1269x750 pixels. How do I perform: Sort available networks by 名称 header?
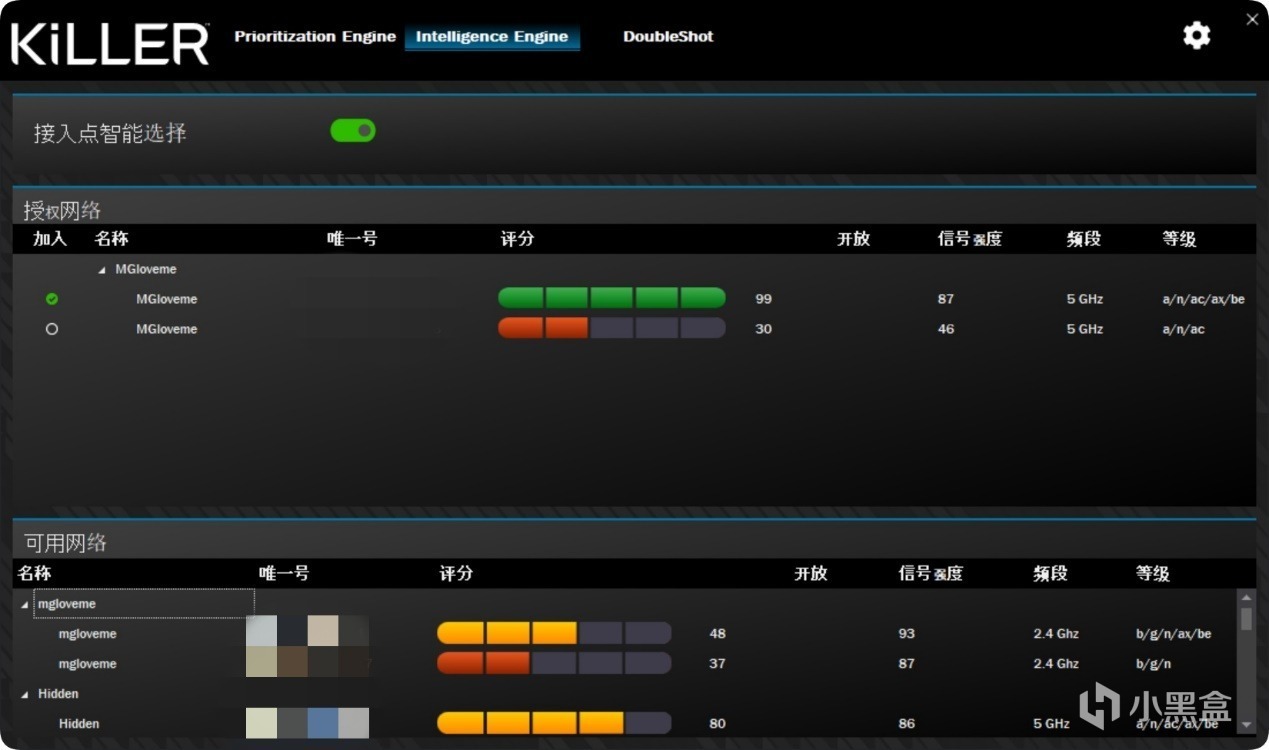34,574
